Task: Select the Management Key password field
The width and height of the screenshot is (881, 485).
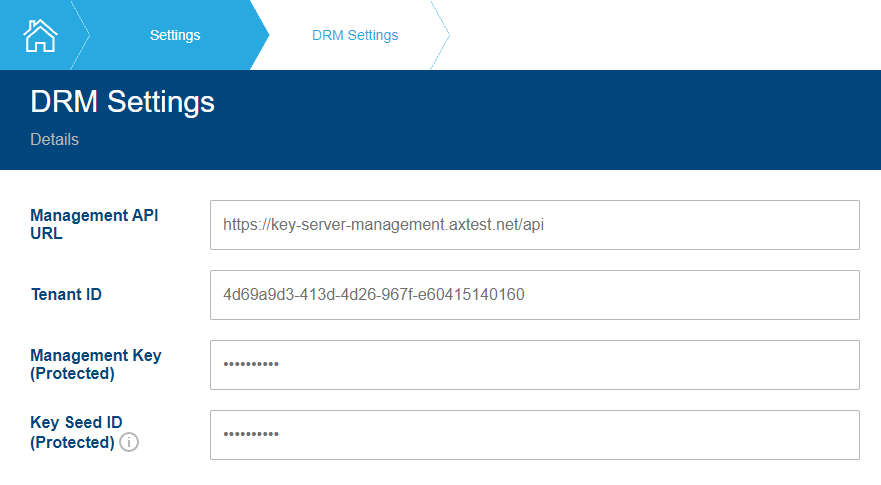Action: (534, 365)
